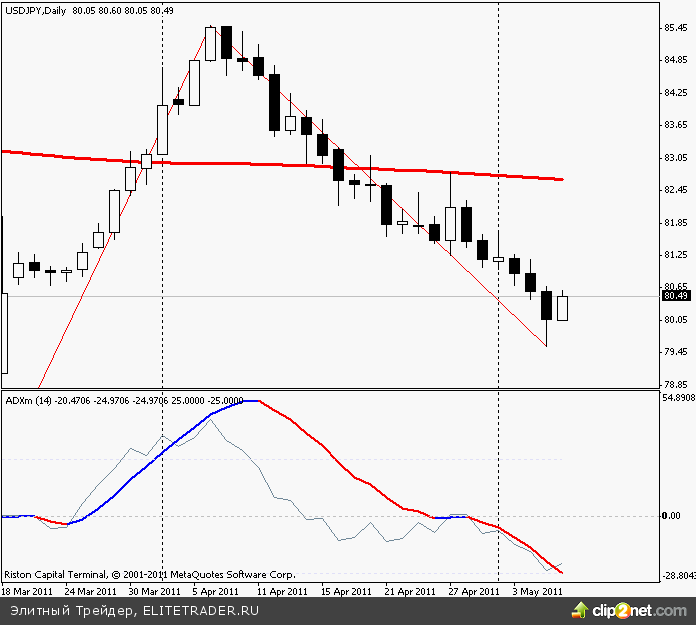Click the 3 May 2011 date label
Screen dimensions: 696x625
click(x=537, y=591)
